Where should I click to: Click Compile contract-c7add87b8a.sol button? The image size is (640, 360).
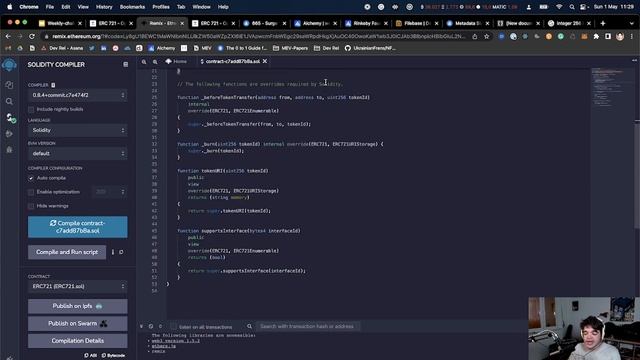pyautogui.click(x=78, y=227)
